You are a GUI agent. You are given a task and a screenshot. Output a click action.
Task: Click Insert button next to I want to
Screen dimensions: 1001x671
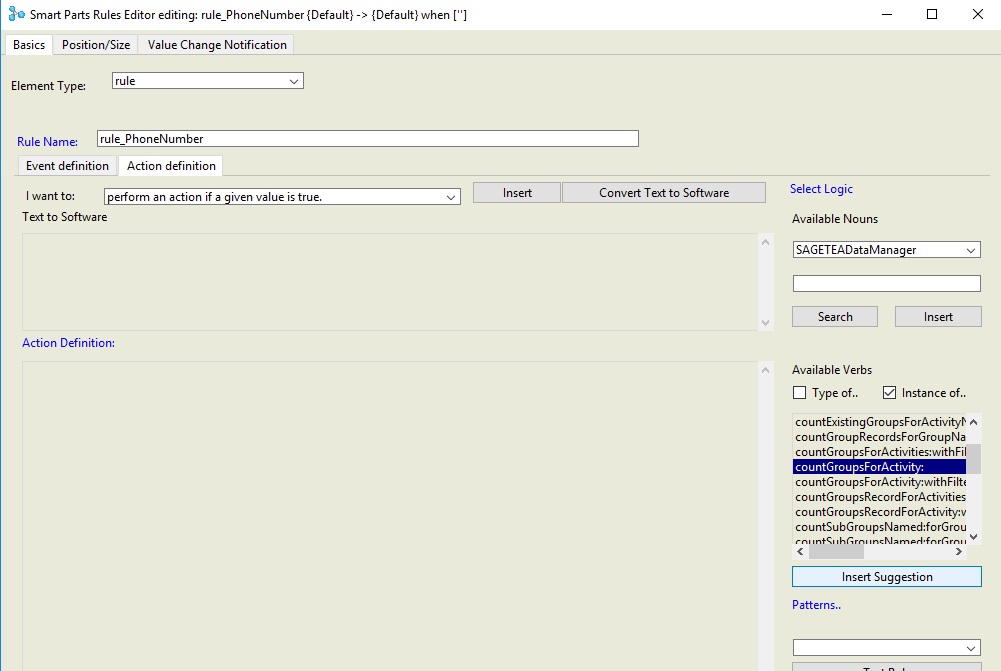click(517, 193)
